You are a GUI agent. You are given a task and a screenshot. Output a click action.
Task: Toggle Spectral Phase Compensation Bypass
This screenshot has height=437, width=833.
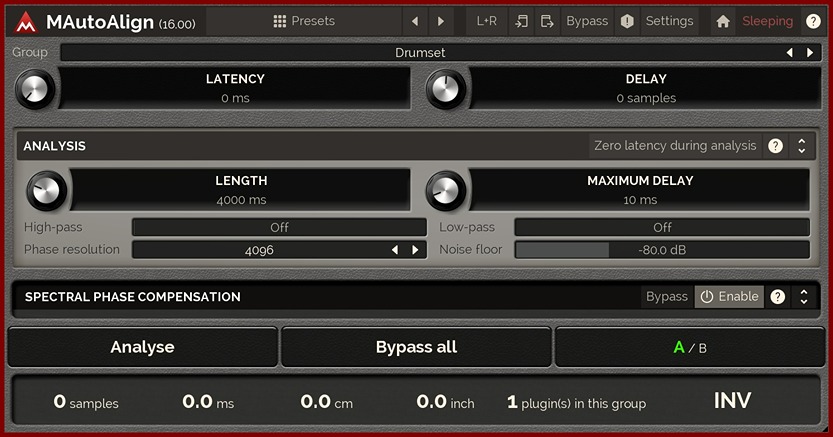pyautogui.click(x=667, y=296)
